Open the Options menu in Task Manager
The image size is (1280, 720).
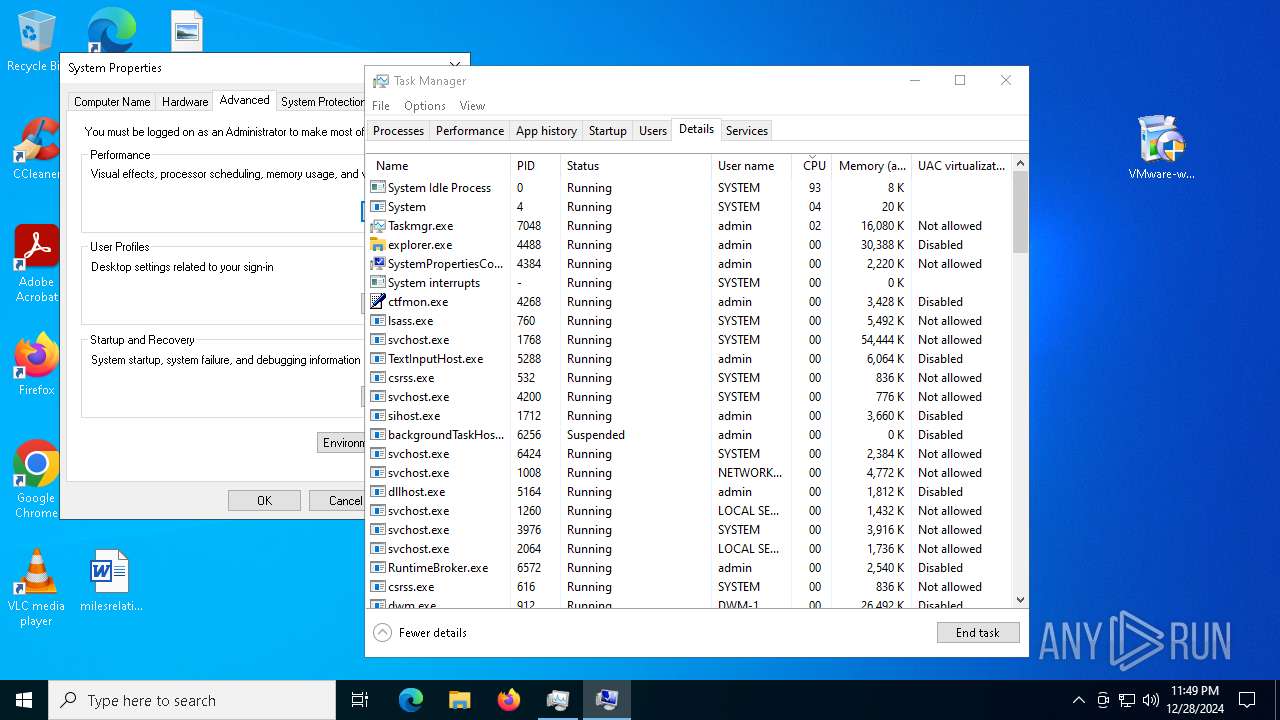click(425, 106)
